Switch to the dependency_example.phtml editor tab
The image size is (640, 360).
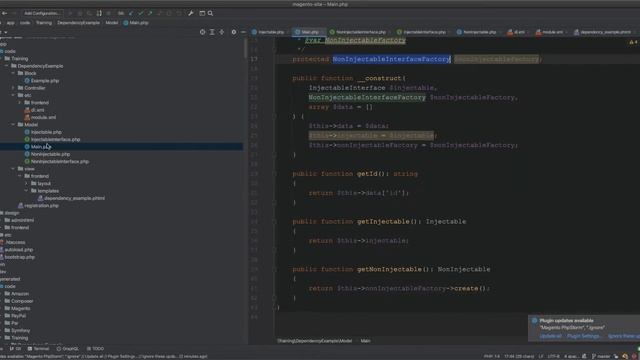pos(604,32)
